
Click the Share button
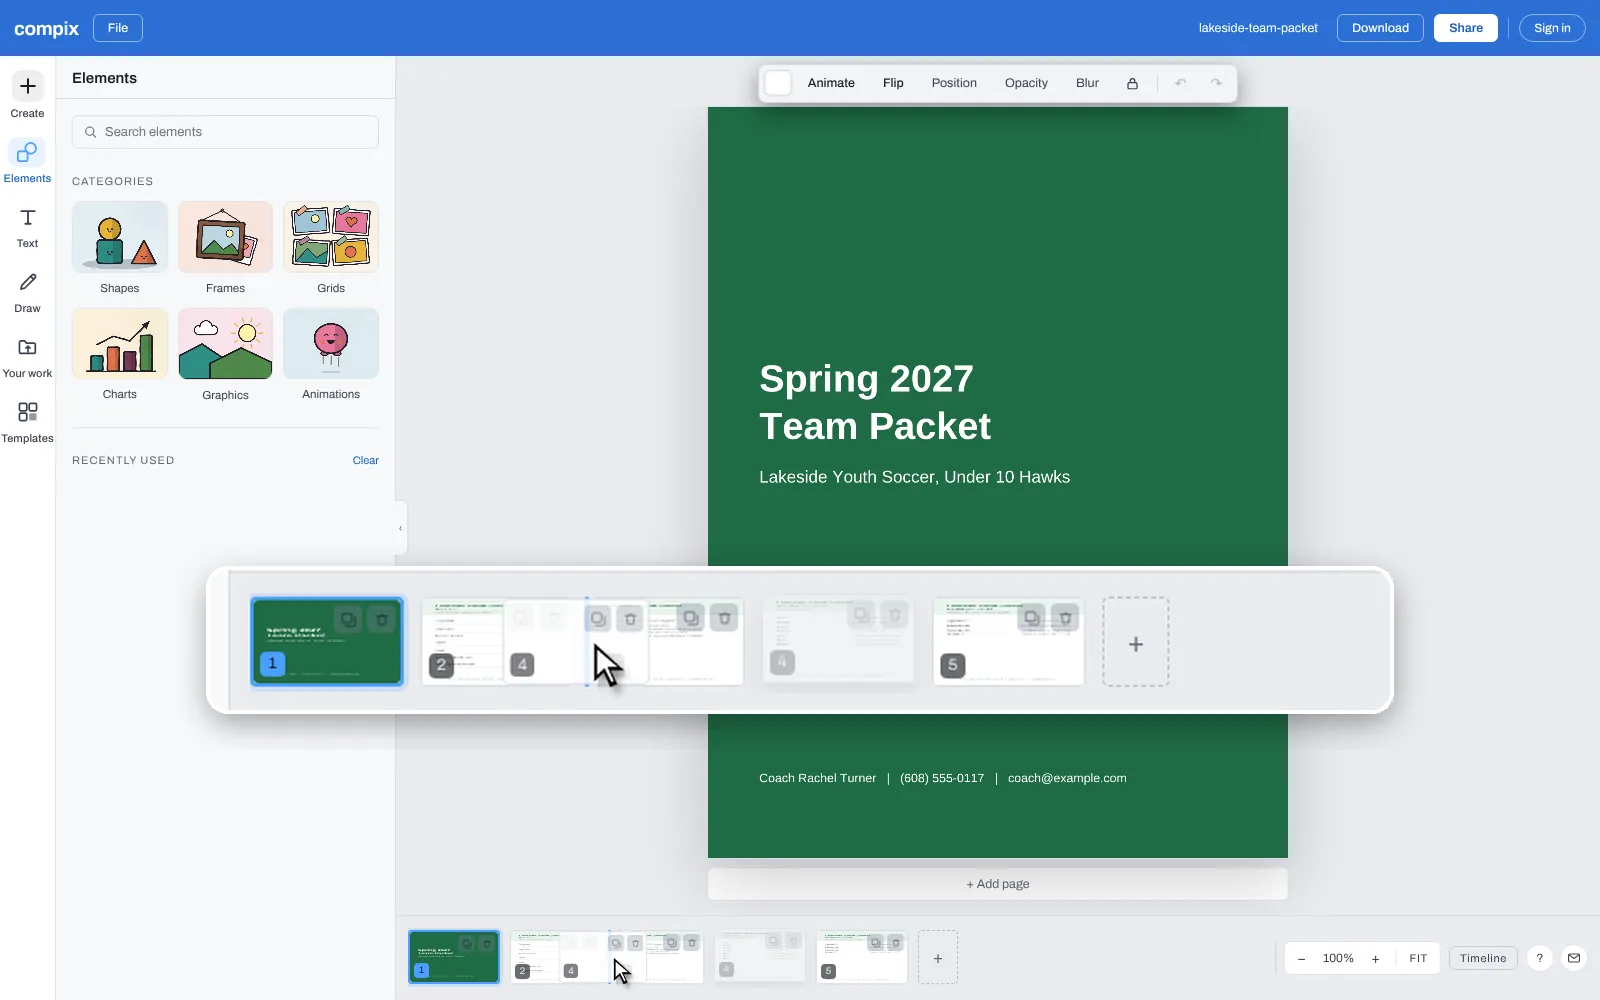pos(1466,28)
